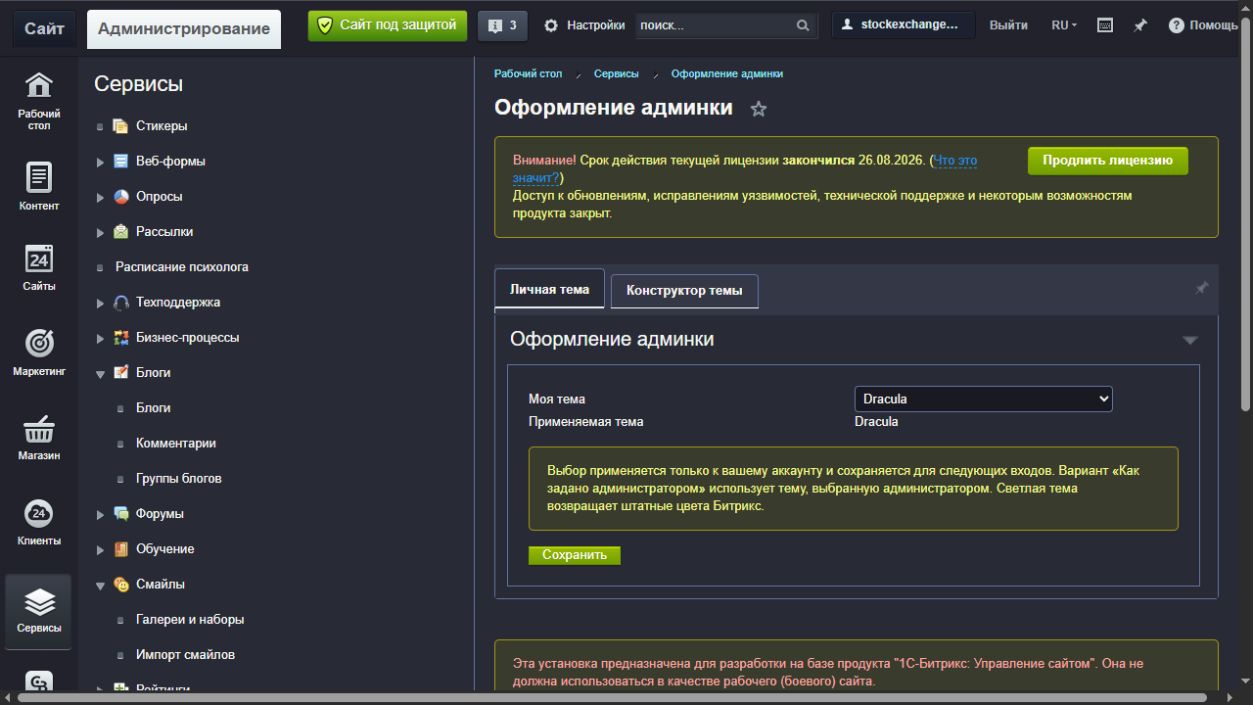
Task: Click the Форумы speech bubbles icon
Action: pyautogui.click(x=120, y=514)
